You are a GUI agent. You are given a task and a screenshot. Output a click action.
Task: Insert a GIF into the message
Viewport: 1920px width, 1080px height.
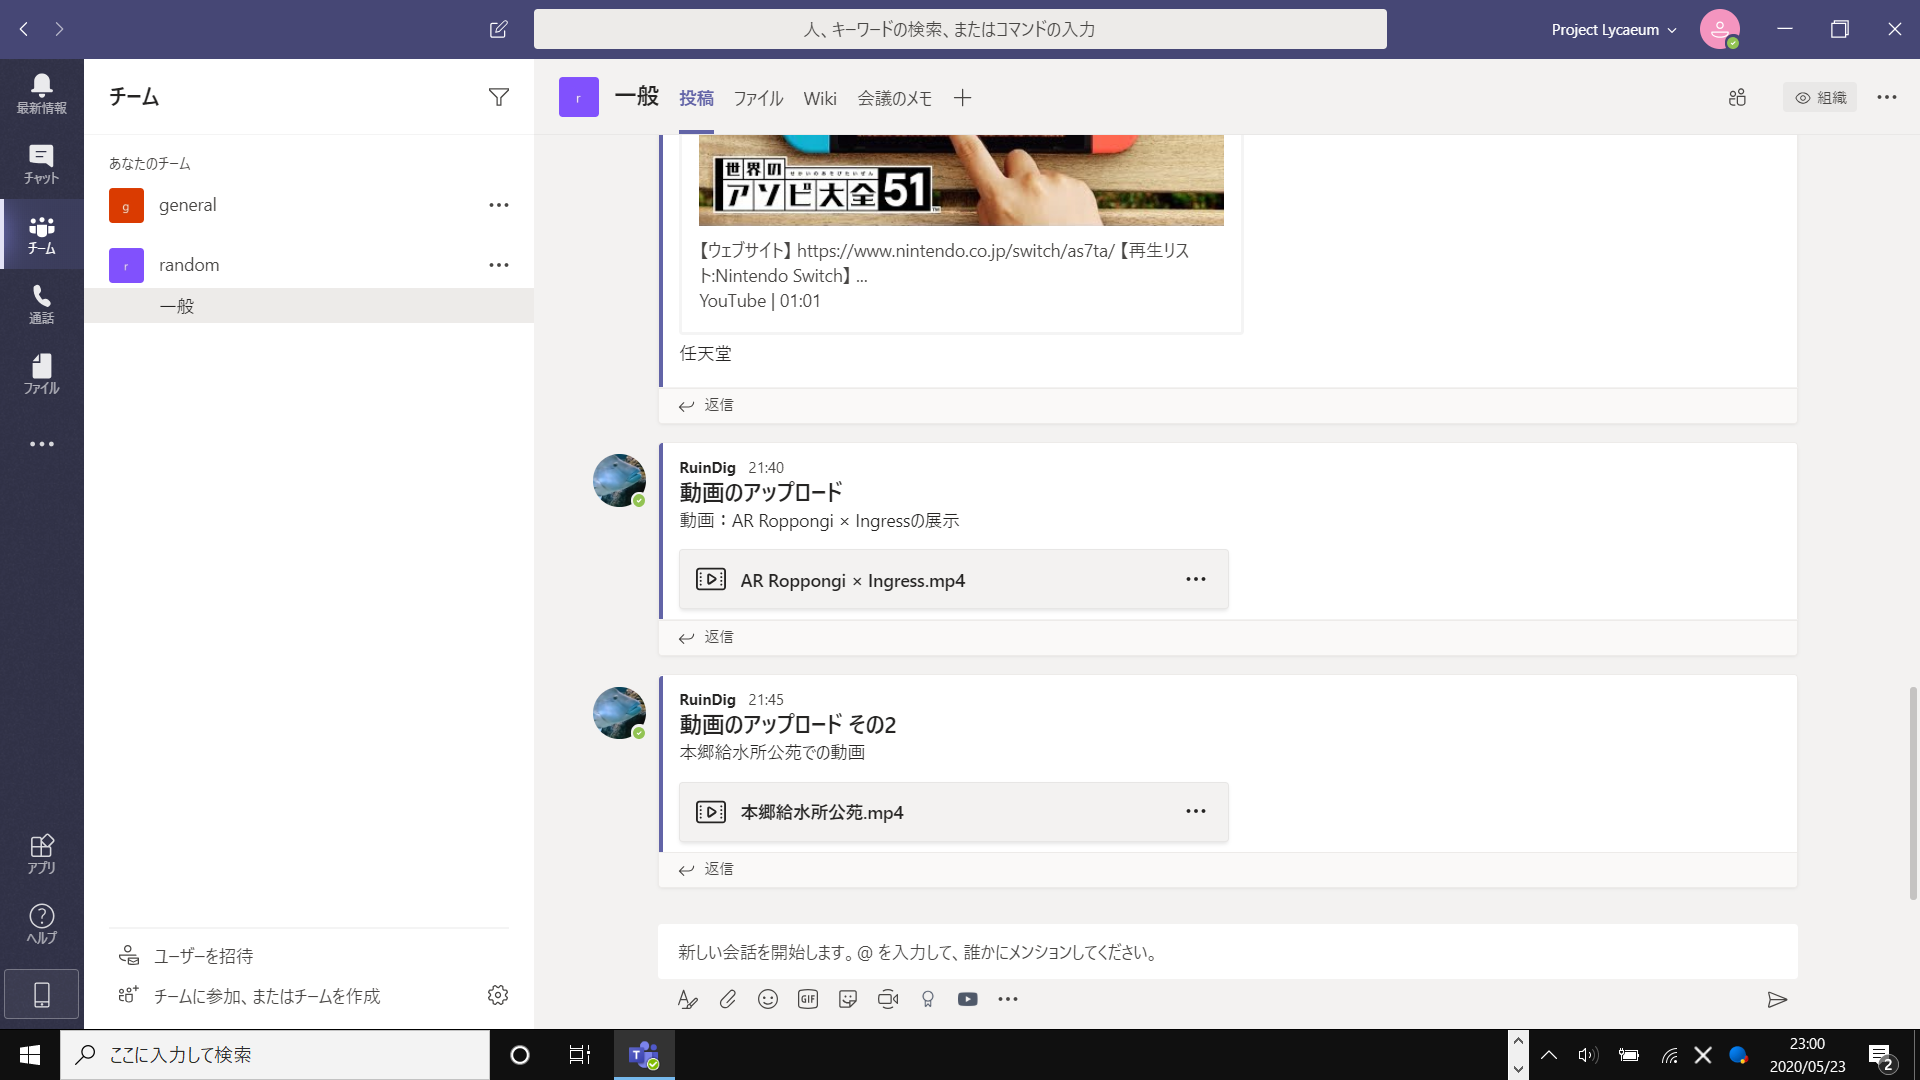[807, 999]
